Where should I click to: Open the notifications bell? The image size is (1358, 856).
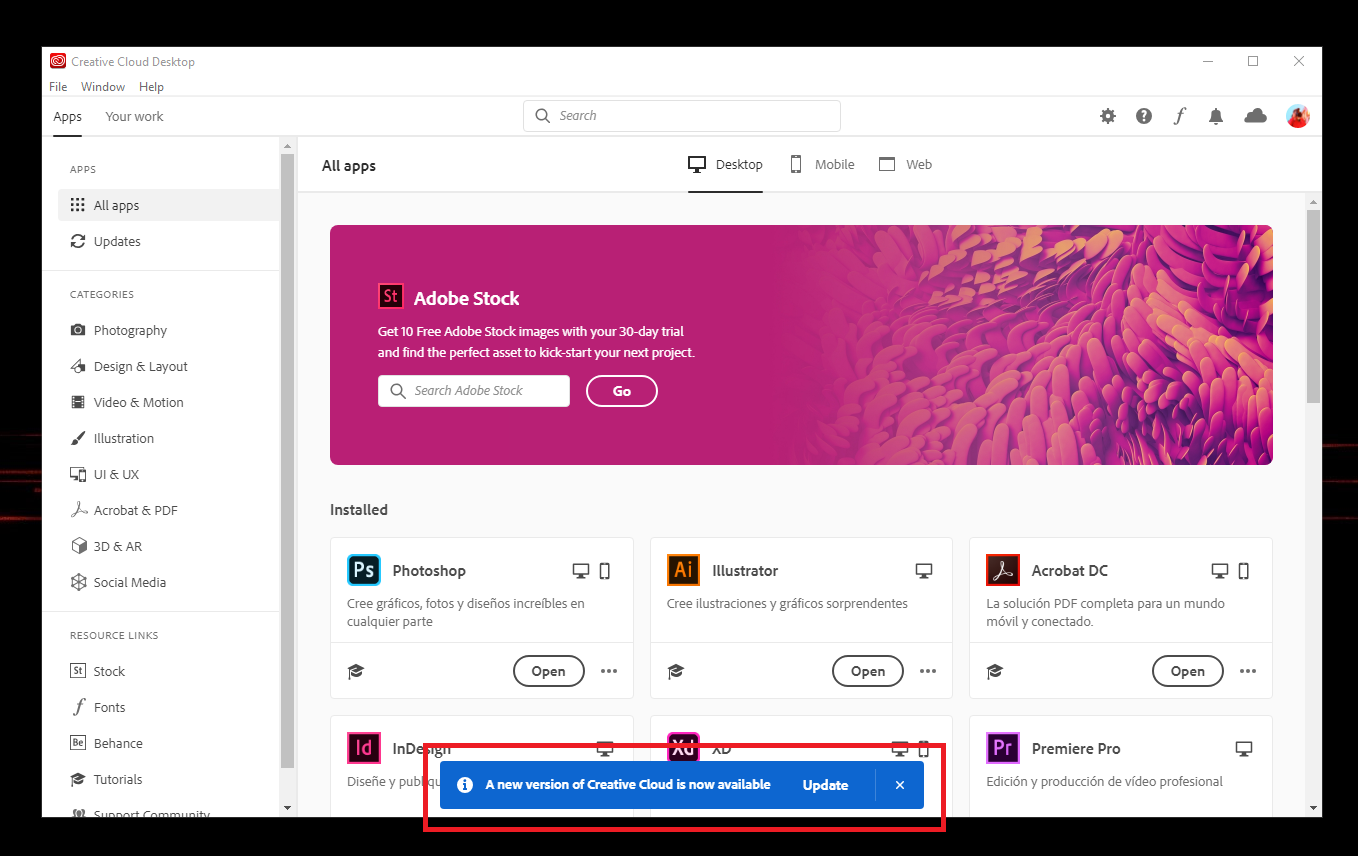(x=1215, y=116)
